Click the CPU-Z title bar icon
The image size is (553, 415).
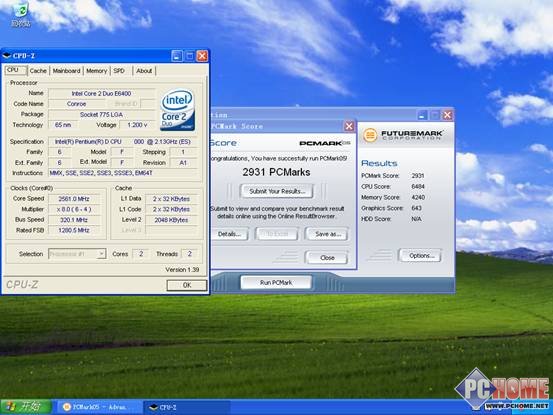point(6,56)
